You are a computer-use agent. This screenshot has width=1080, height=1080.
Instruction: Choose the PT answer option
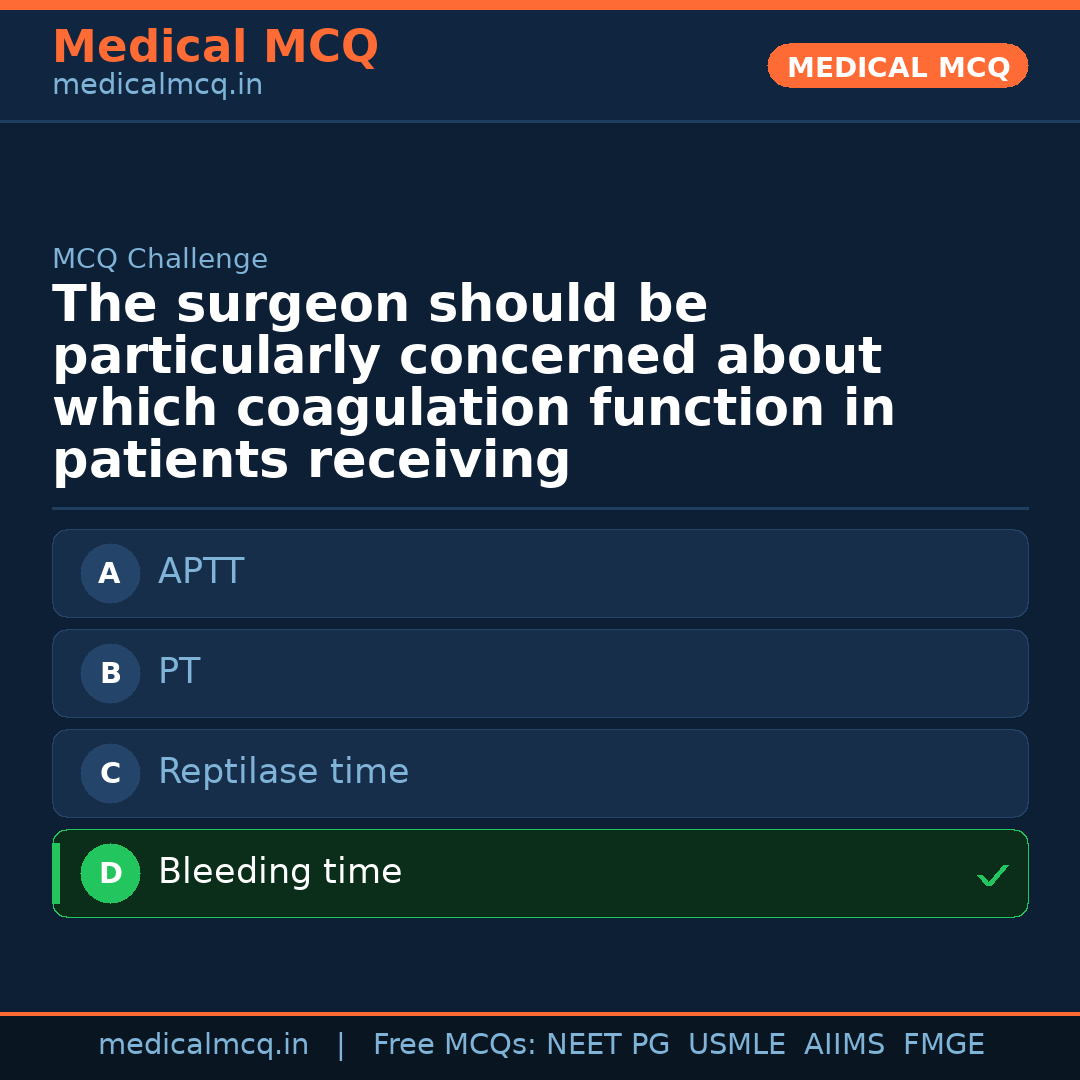click(x=540, y=673)
